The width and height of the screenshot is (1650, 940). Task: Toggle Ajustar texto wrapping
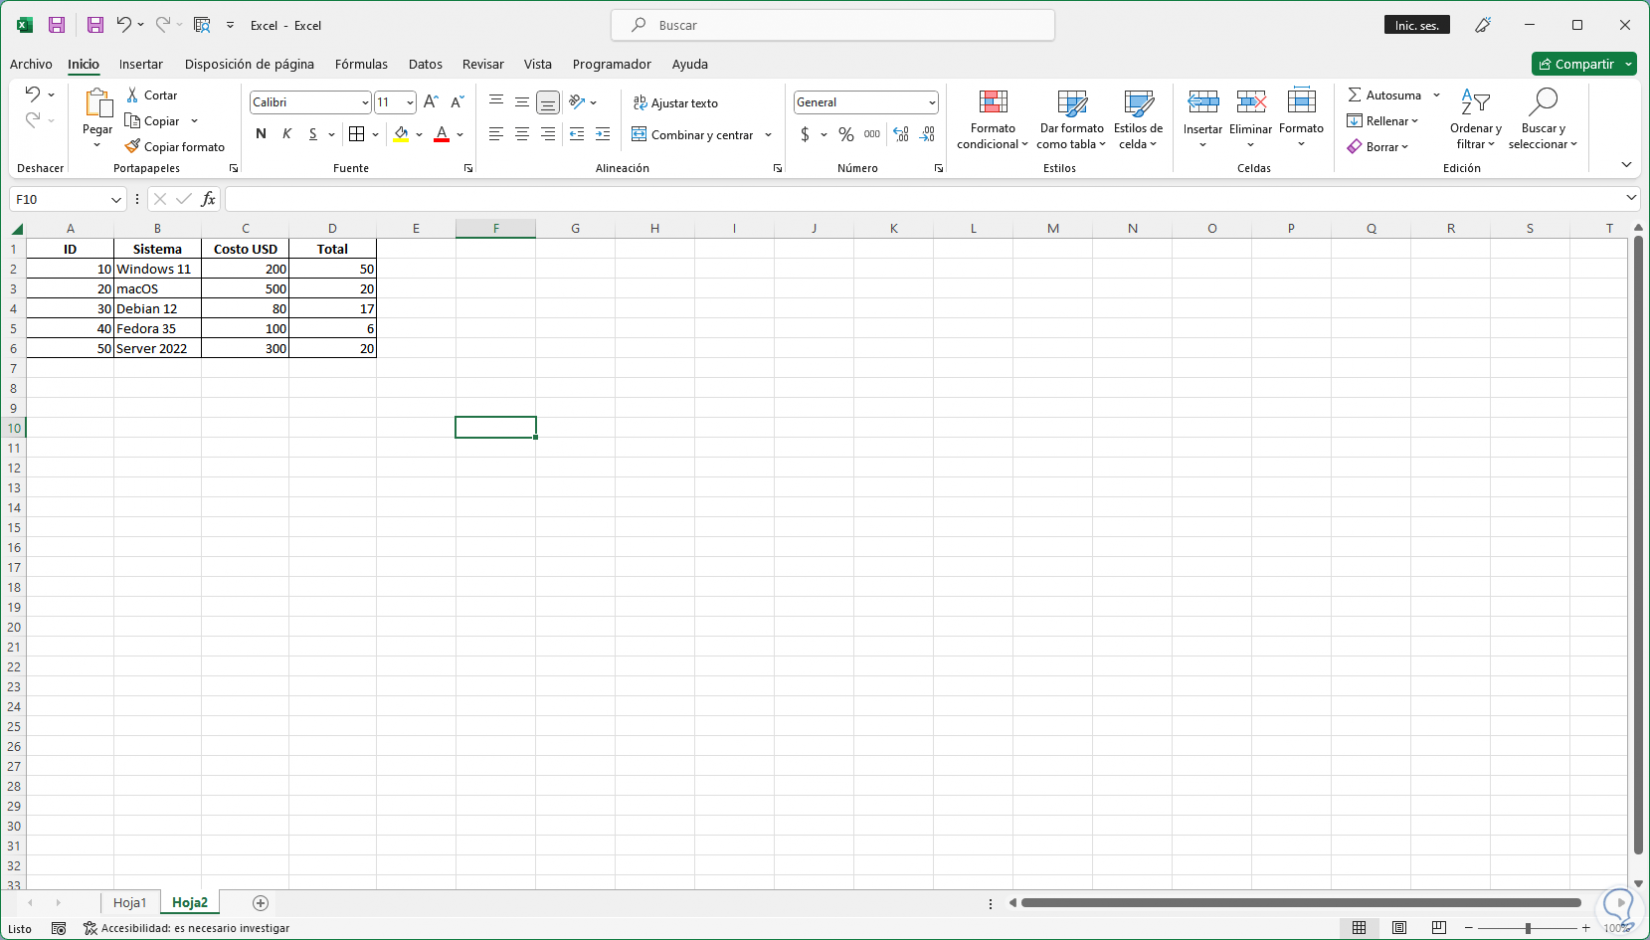click(x=675, y=103)
